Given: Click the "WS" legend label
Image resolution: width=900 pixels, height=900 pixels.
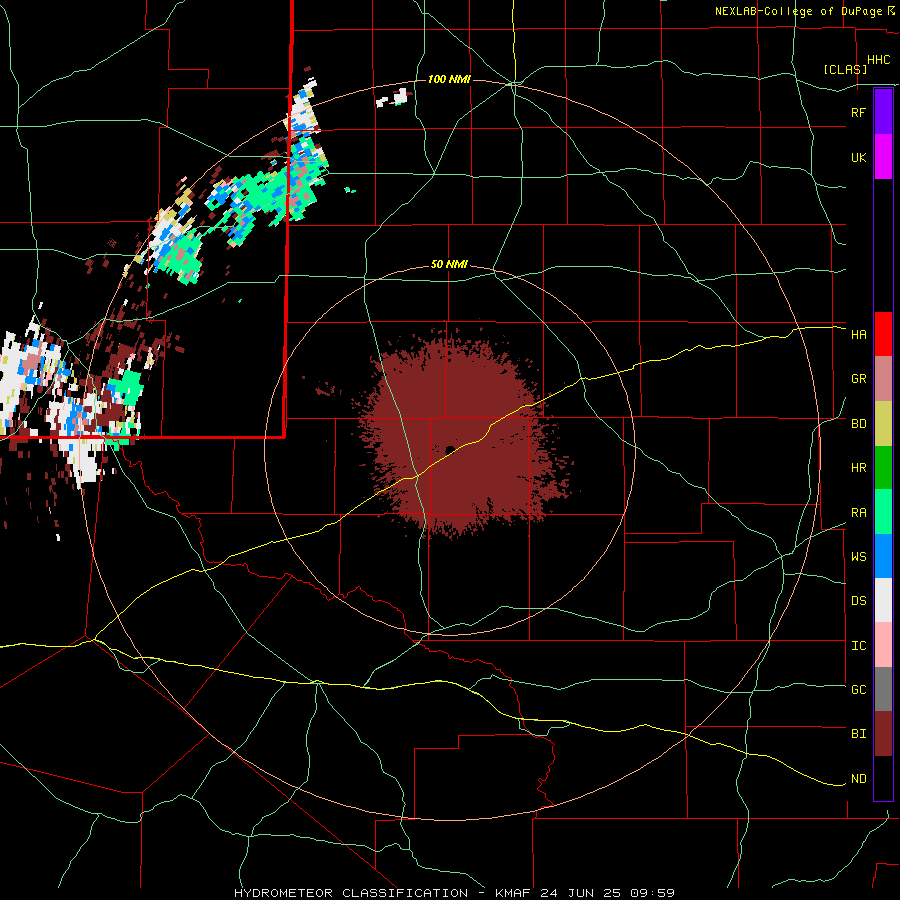Looking at the screenshot, I should coord(858,556).
